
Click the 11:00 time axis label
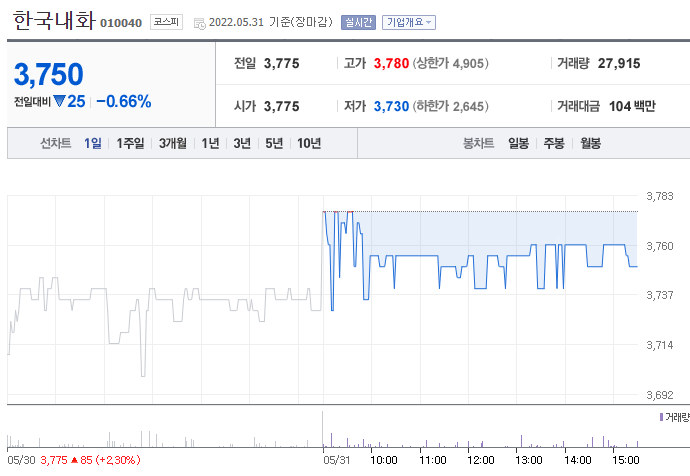[x=433, y=460]
